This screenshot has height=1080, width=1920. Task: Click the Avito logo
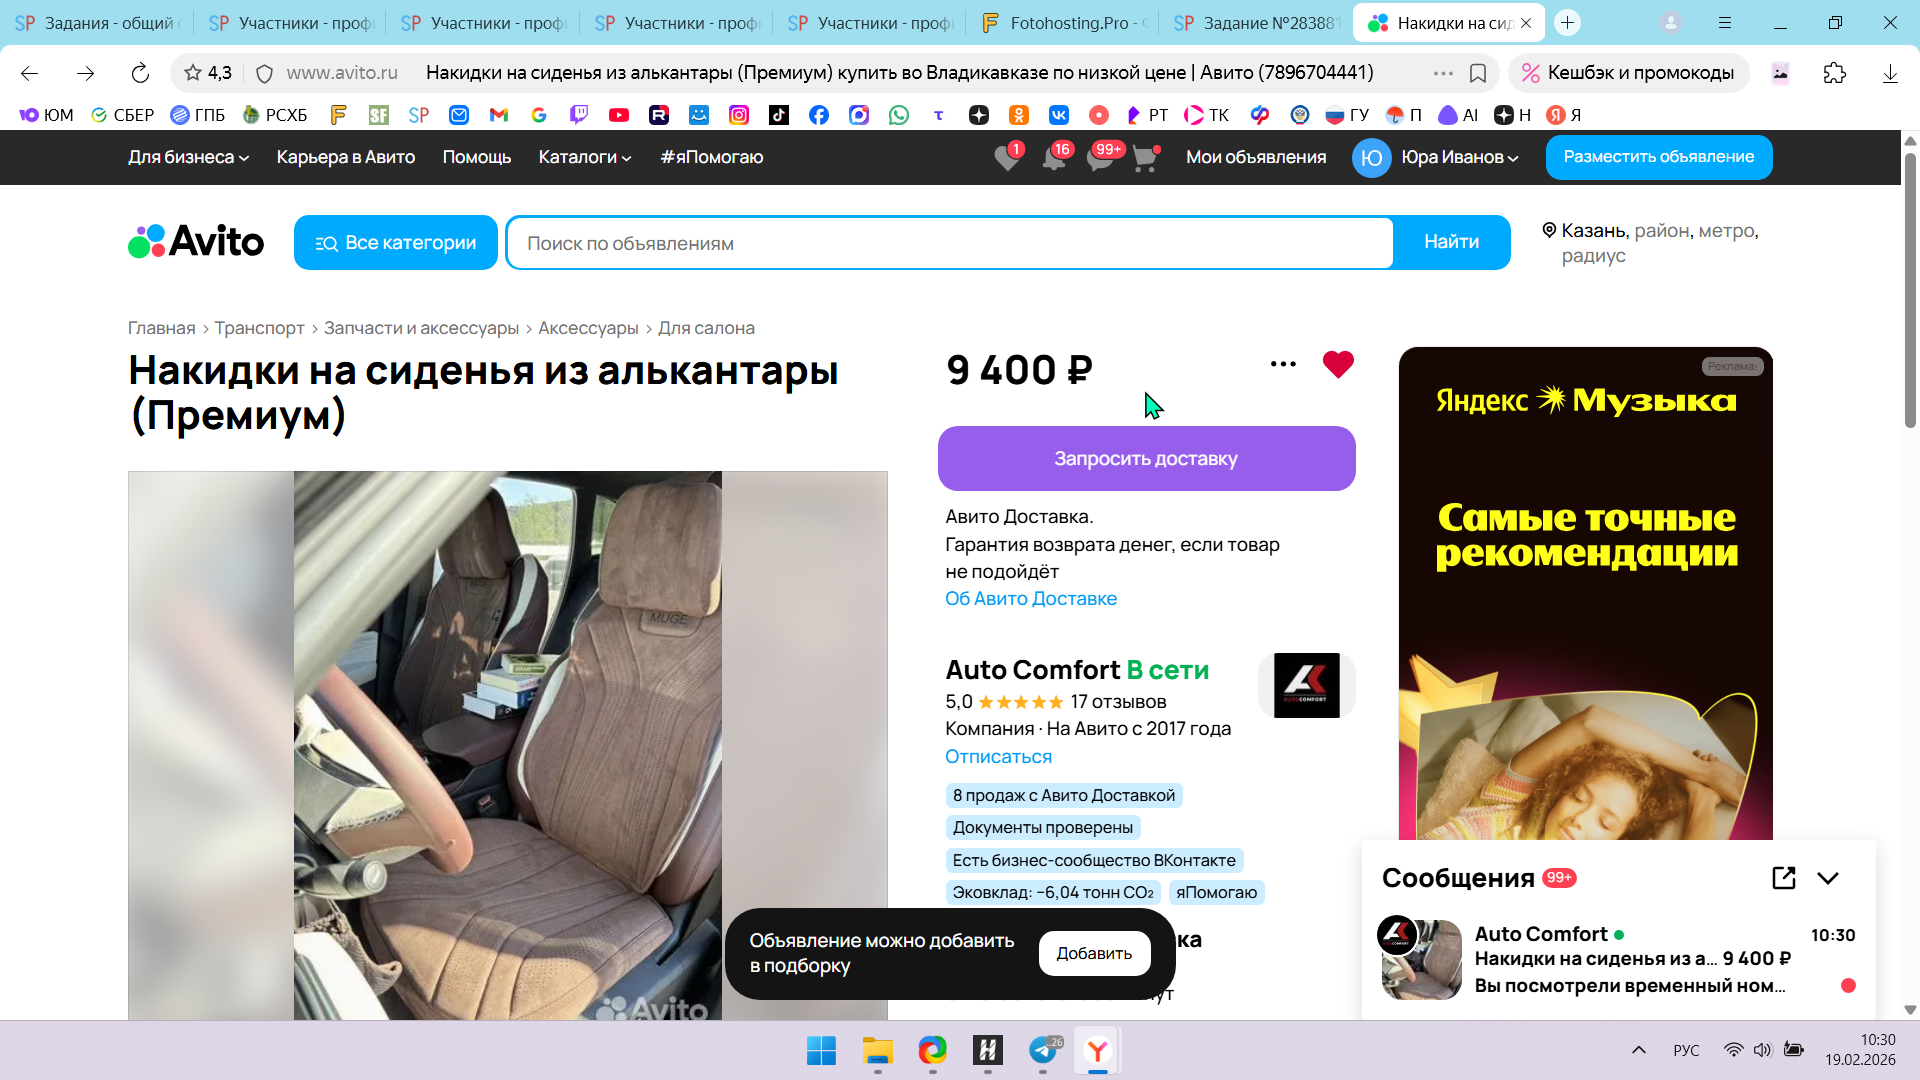coord(196,242)
